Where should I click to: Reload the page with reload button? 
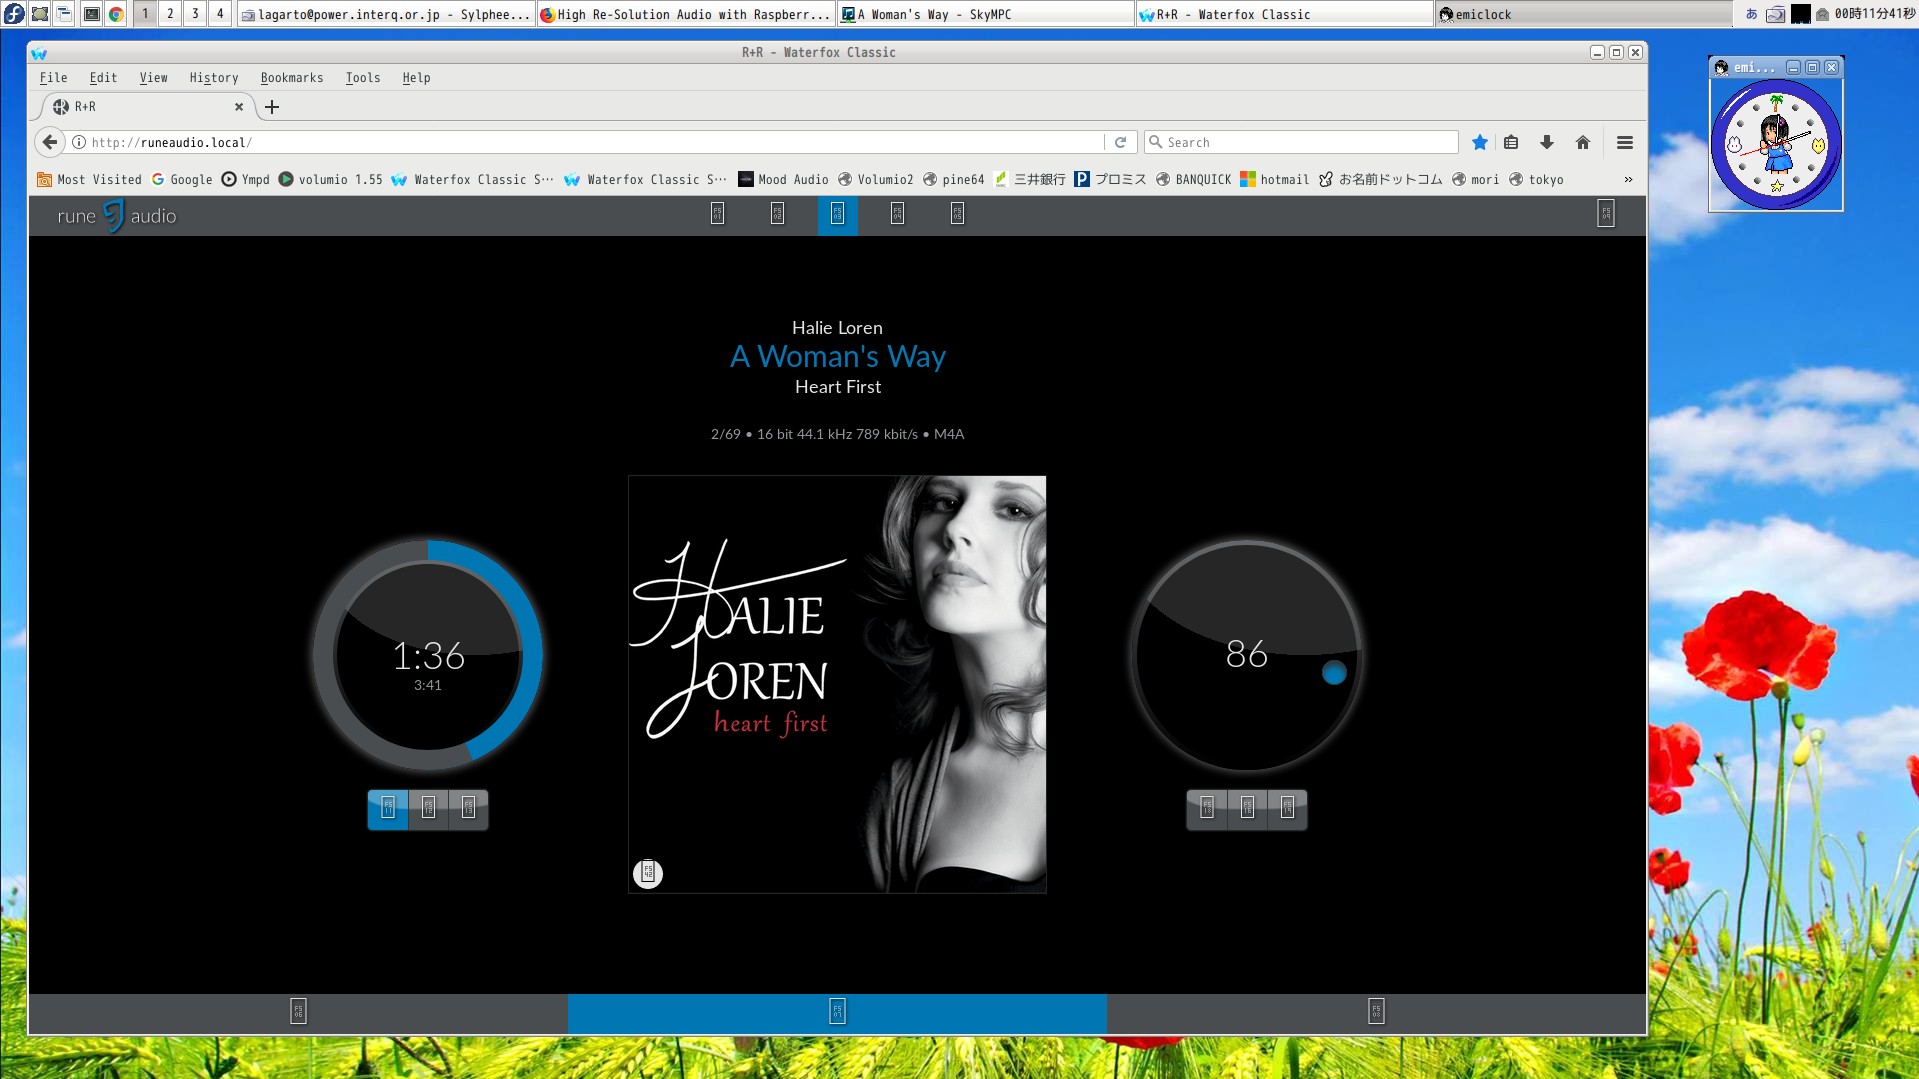(x=1120, y=143)
